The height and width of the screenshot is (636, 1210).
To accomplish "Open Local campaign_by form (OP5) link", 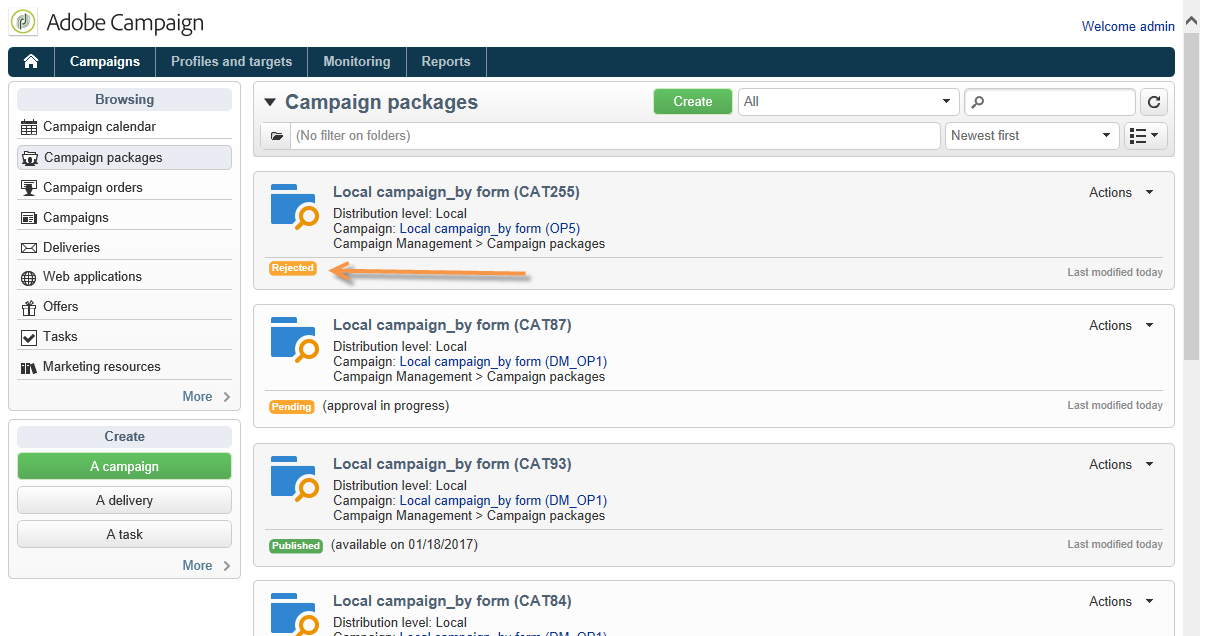I will 490,229.
